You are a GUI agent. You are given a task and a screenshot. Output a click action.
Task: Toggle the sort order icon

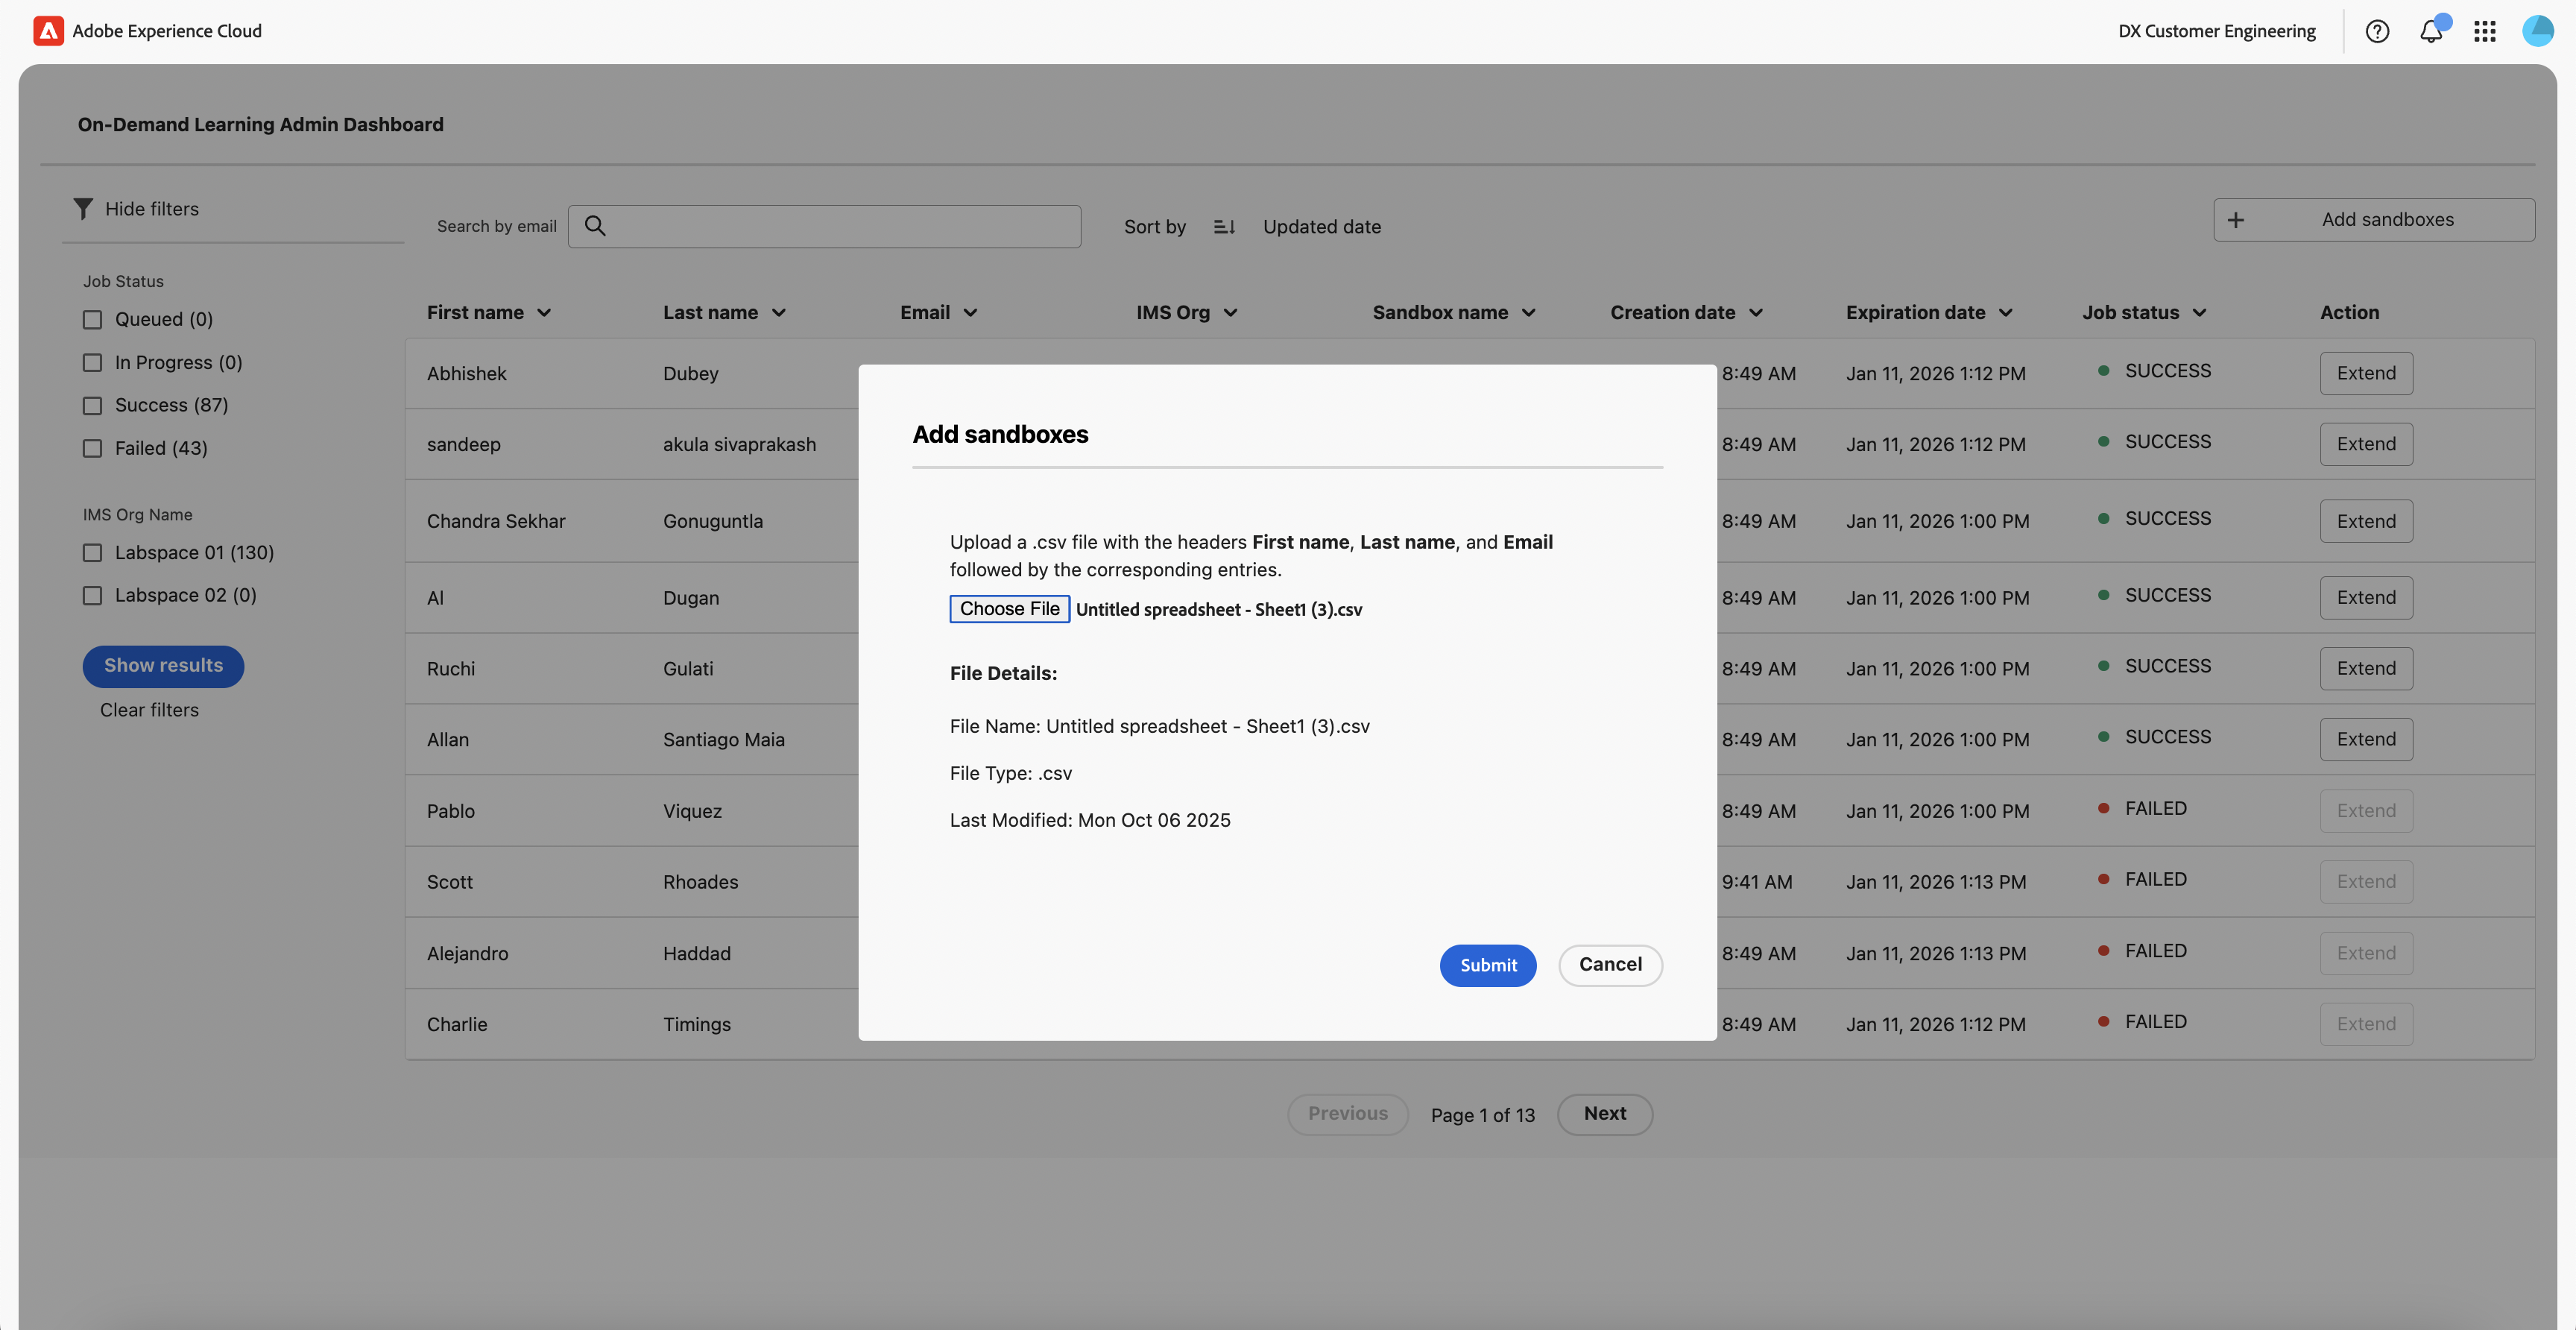tap(1224, 227)
